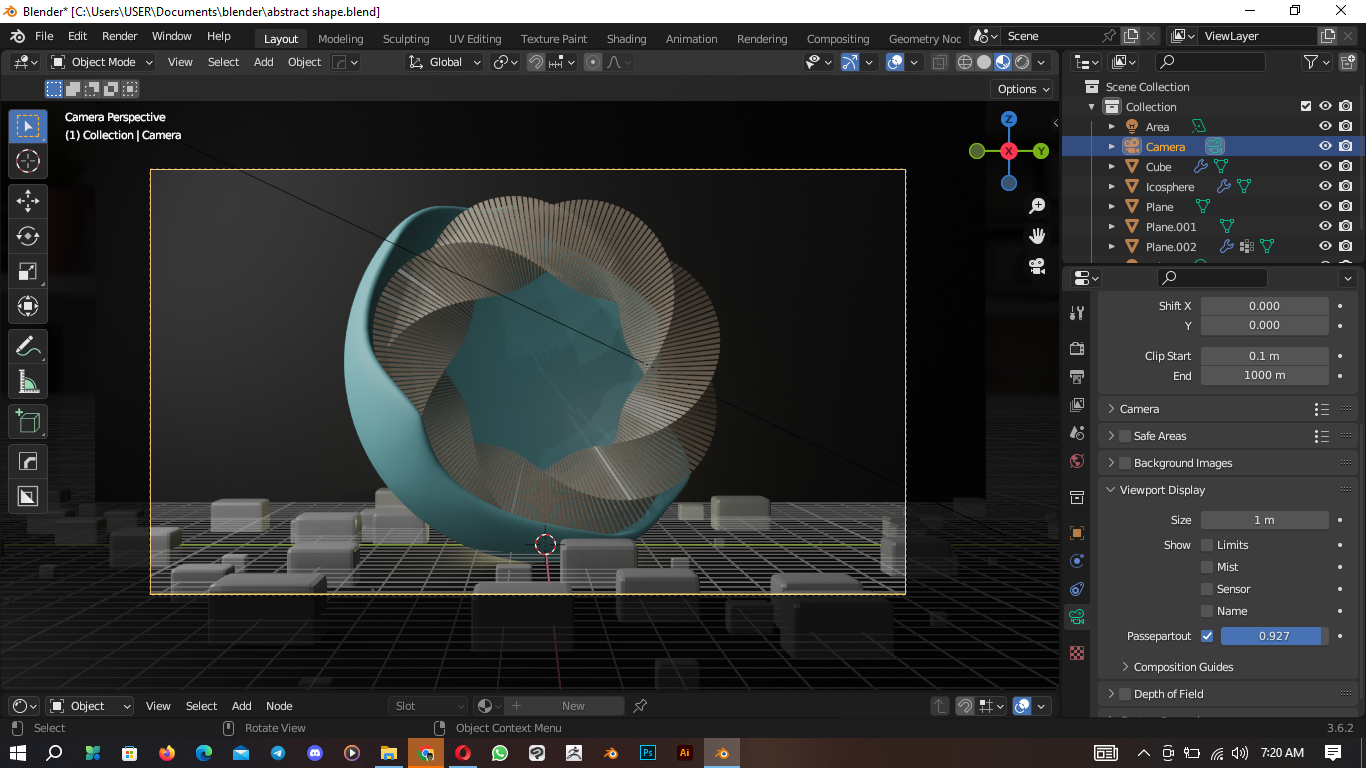This screenshot has height=768, width=1366.
Task: Open the viewport Add menu
Action: tap(264, 62)
